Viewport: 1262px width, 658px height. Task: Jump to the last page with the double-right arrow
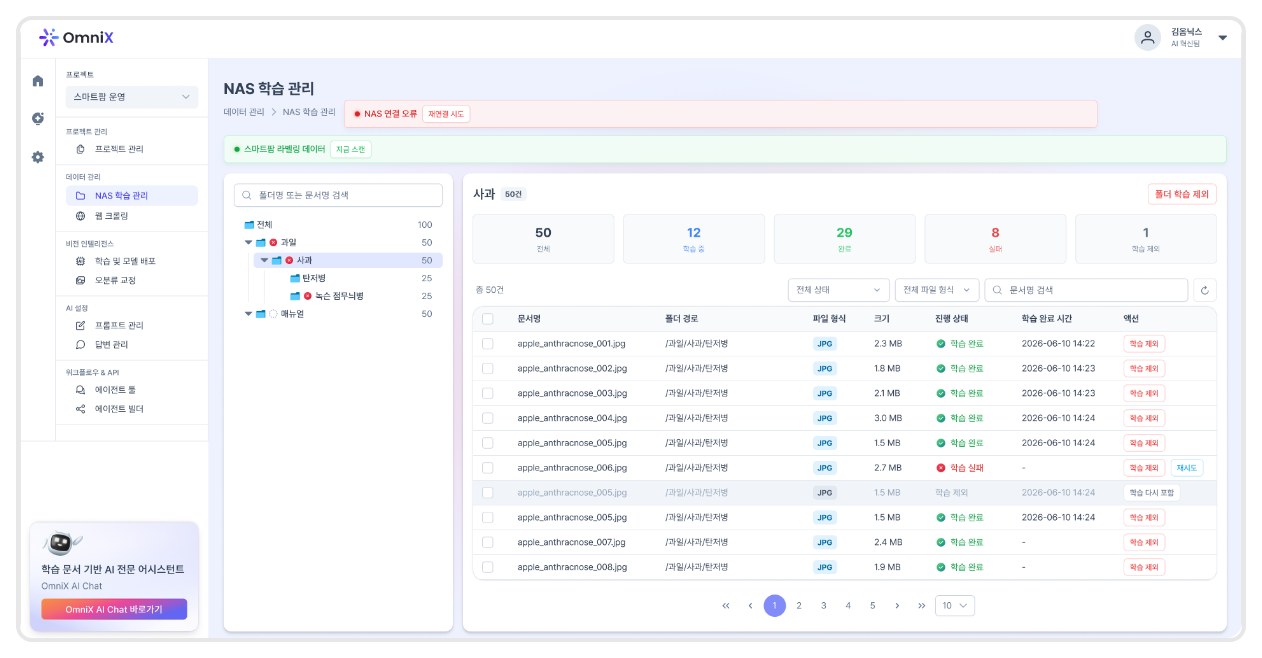click(921, 606)
